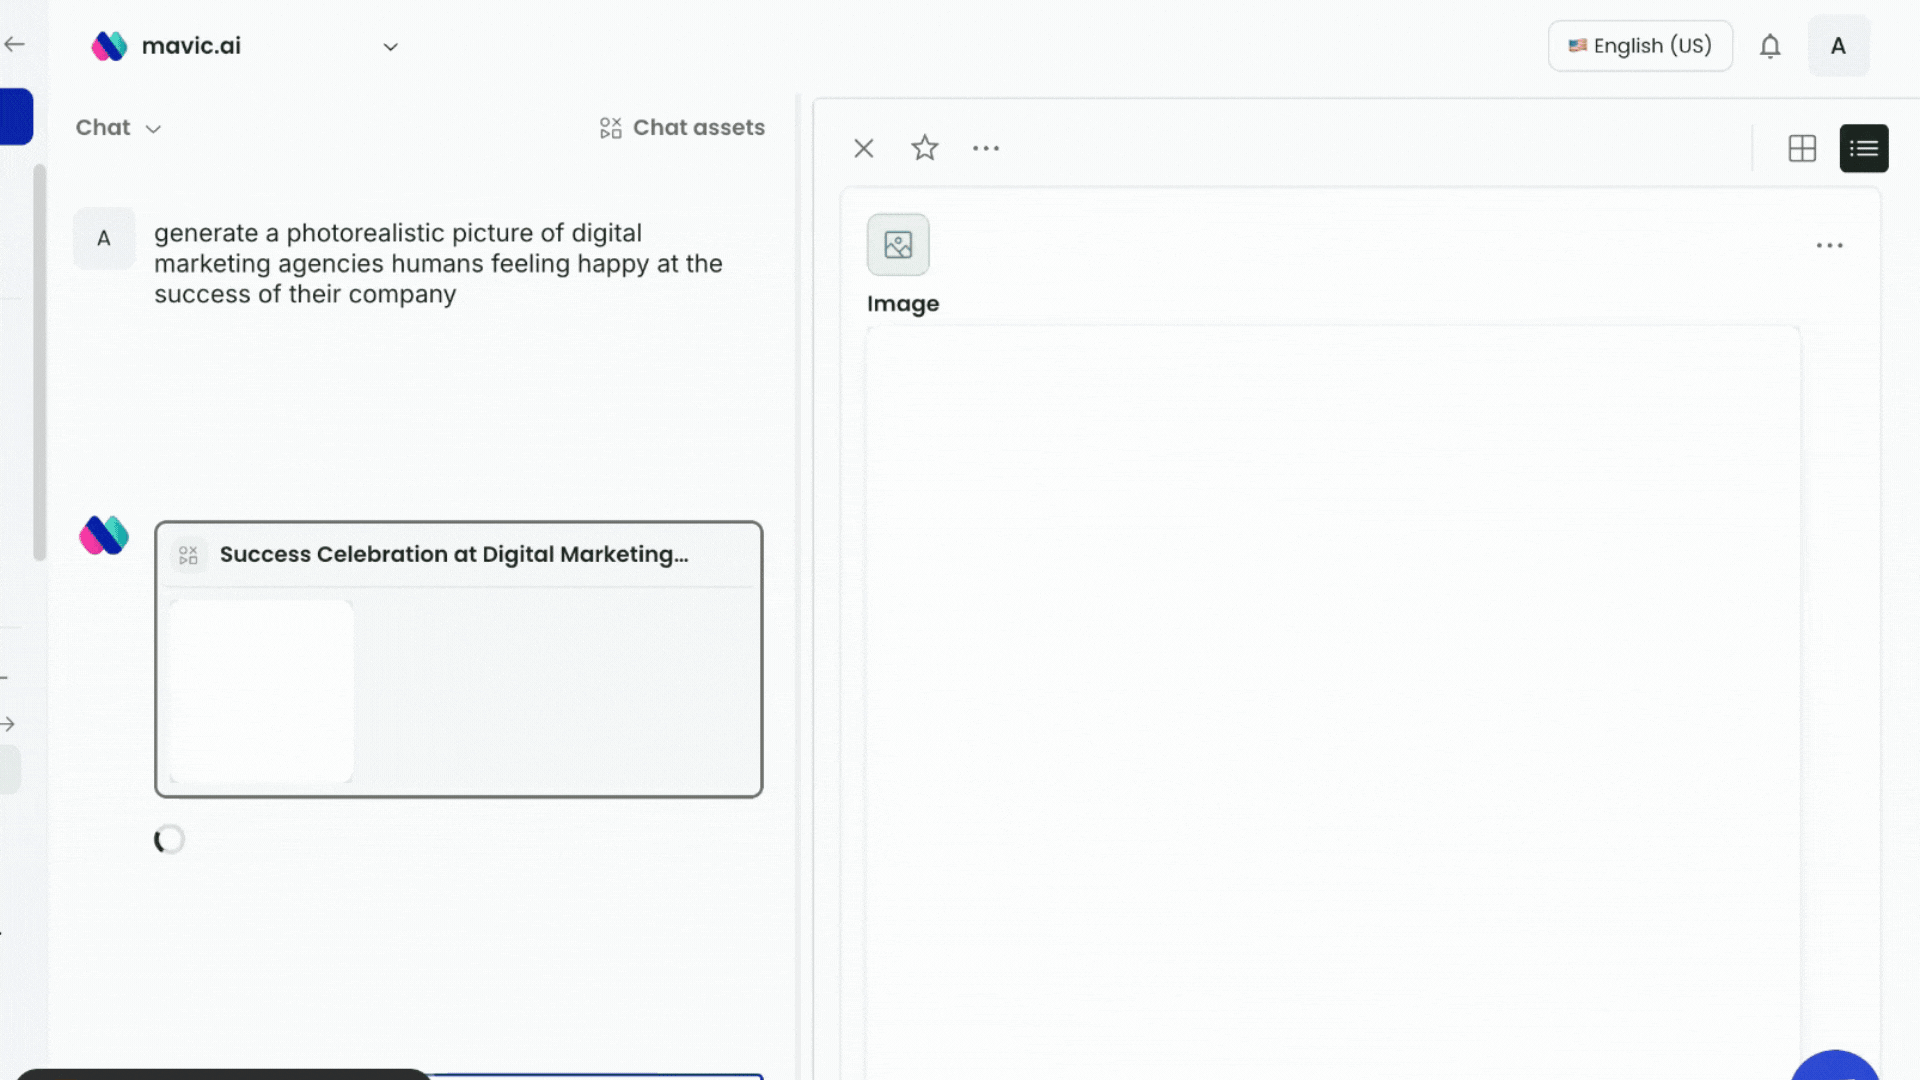Open Chat assets
Viewport: 1920px width, 1080px height.
682,128
